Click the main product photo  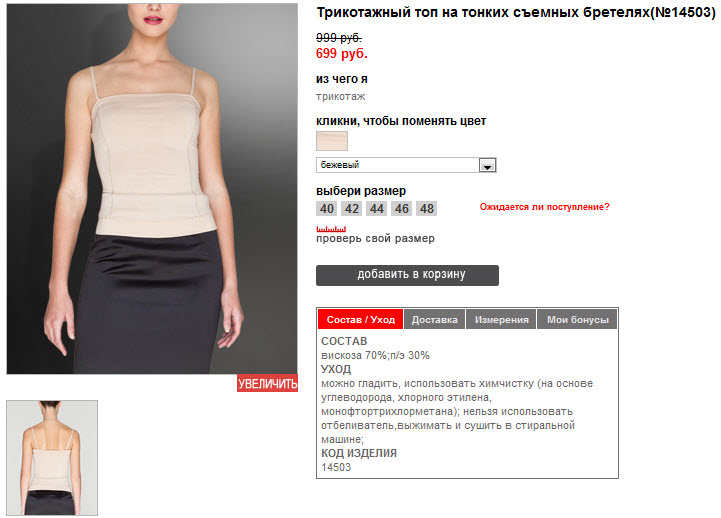[152, 189]
